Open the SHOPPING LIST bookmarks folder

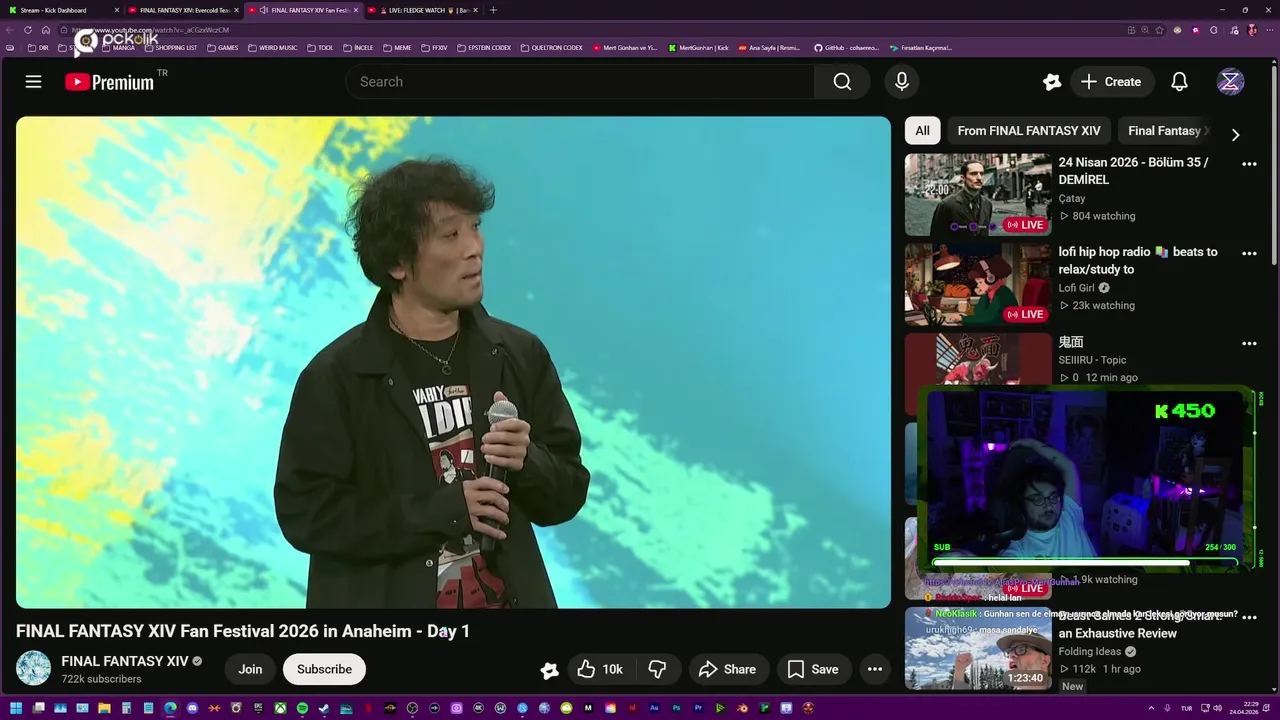(170, 47)
